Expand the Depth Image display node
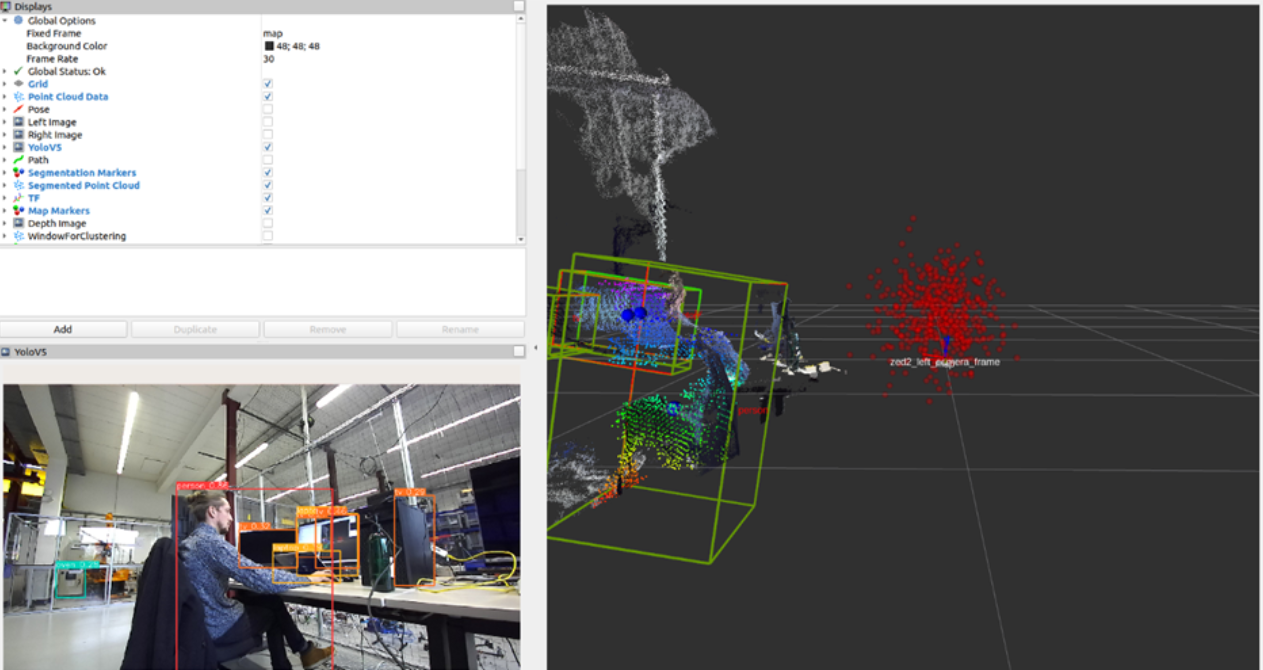Image resolution: width=1263 pixels, height=670 pixels. [x=5, y=223]
